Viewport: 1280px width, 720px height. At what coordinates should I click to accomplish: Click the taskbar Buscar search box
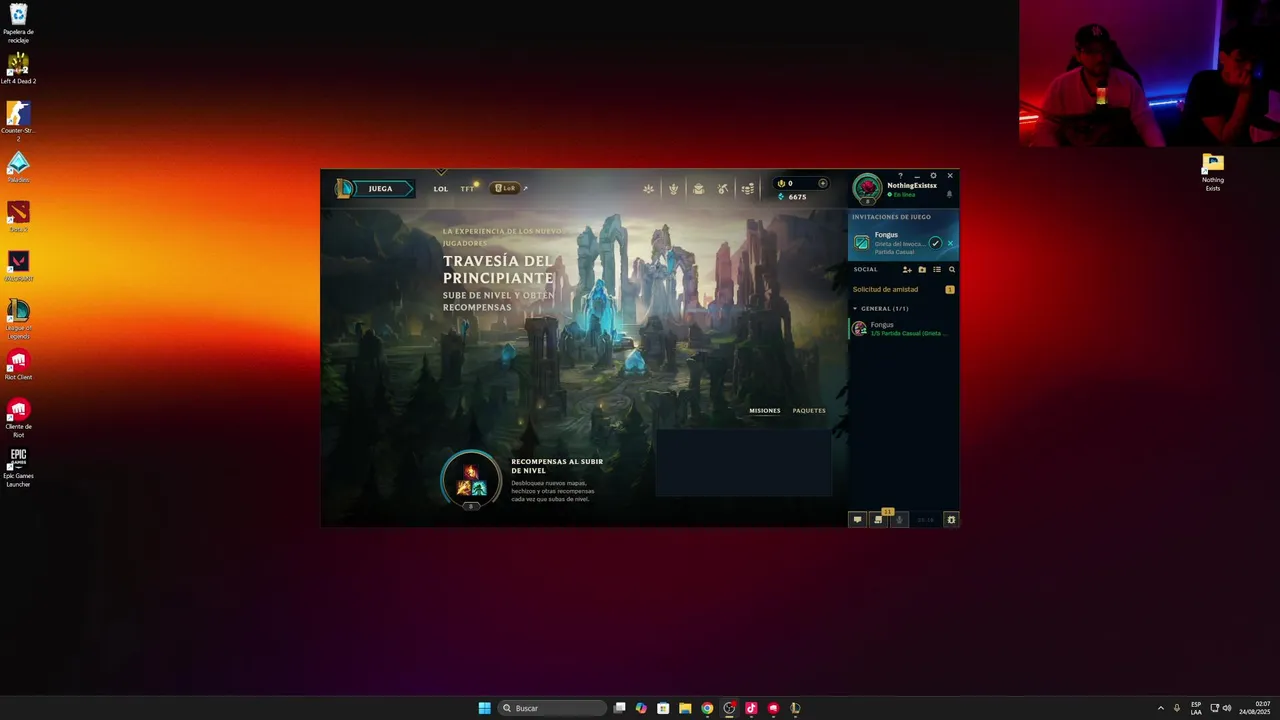(552, 708)
